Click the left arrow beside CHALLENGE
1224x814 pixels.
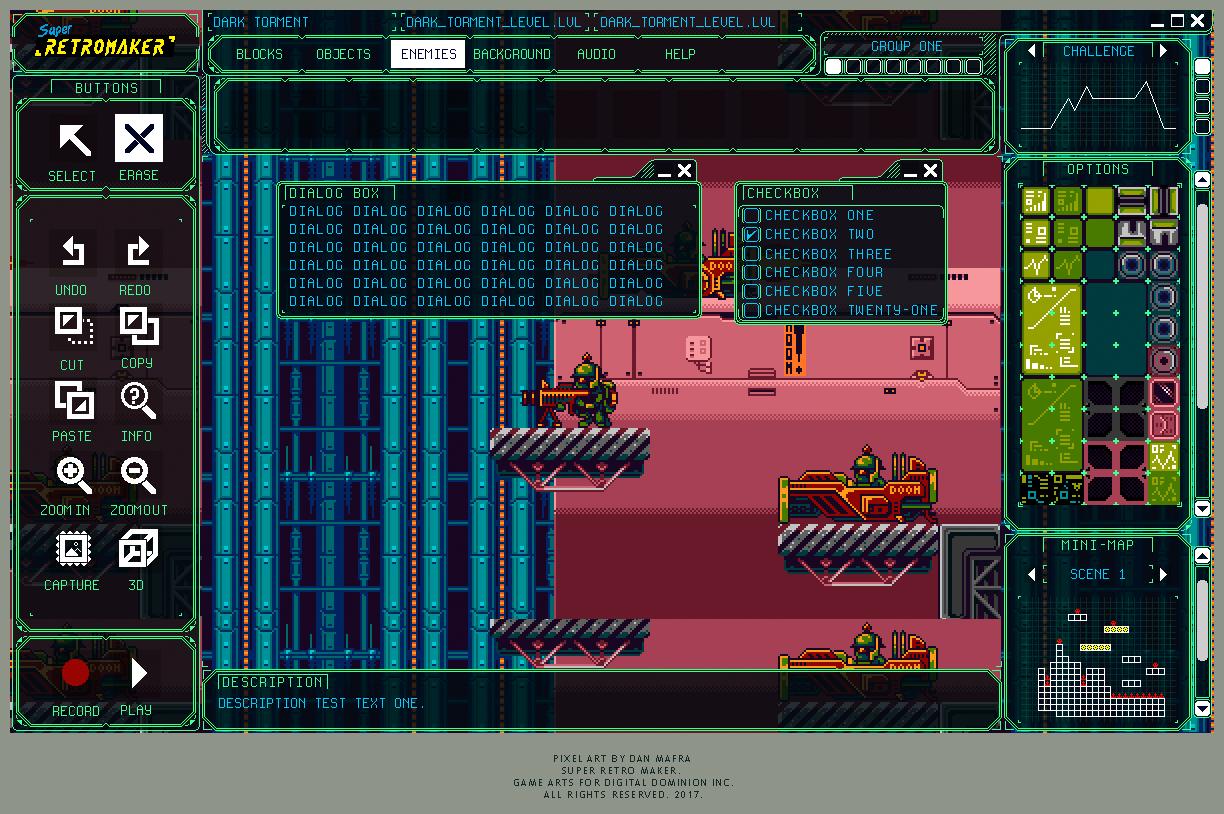point(1031,50)
